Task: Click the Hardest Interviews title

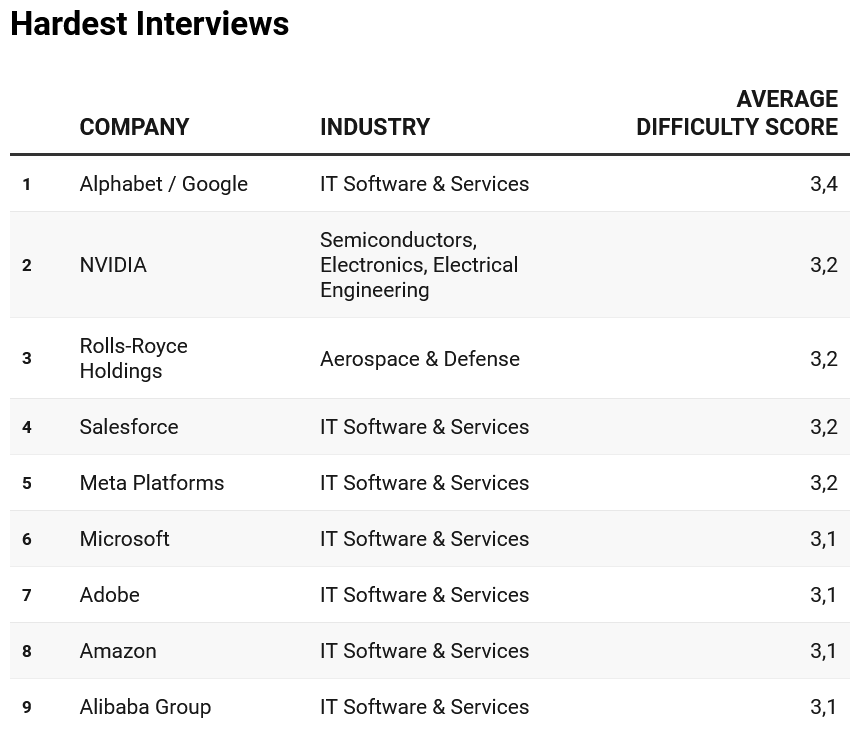Action: tap(149, 24)
